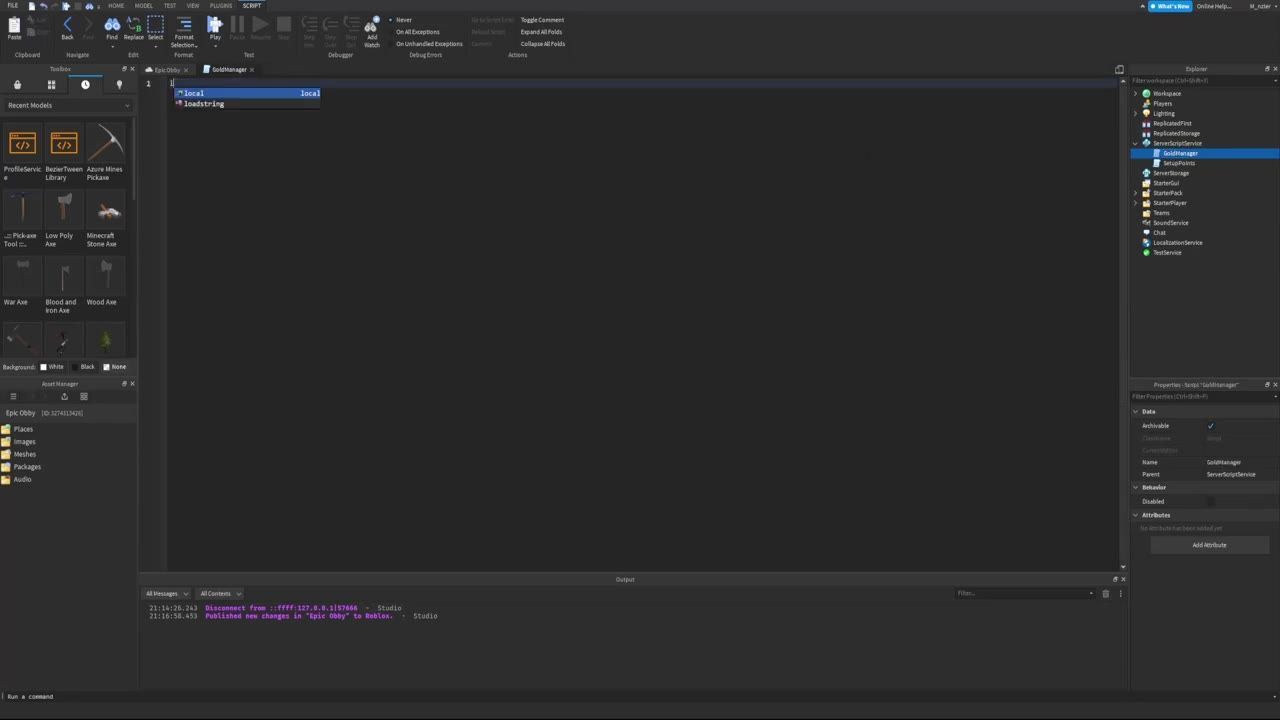Viewport: 1280px width, 720px height.
Task: Click Toggle Comment action
Action: coord(542,20)
